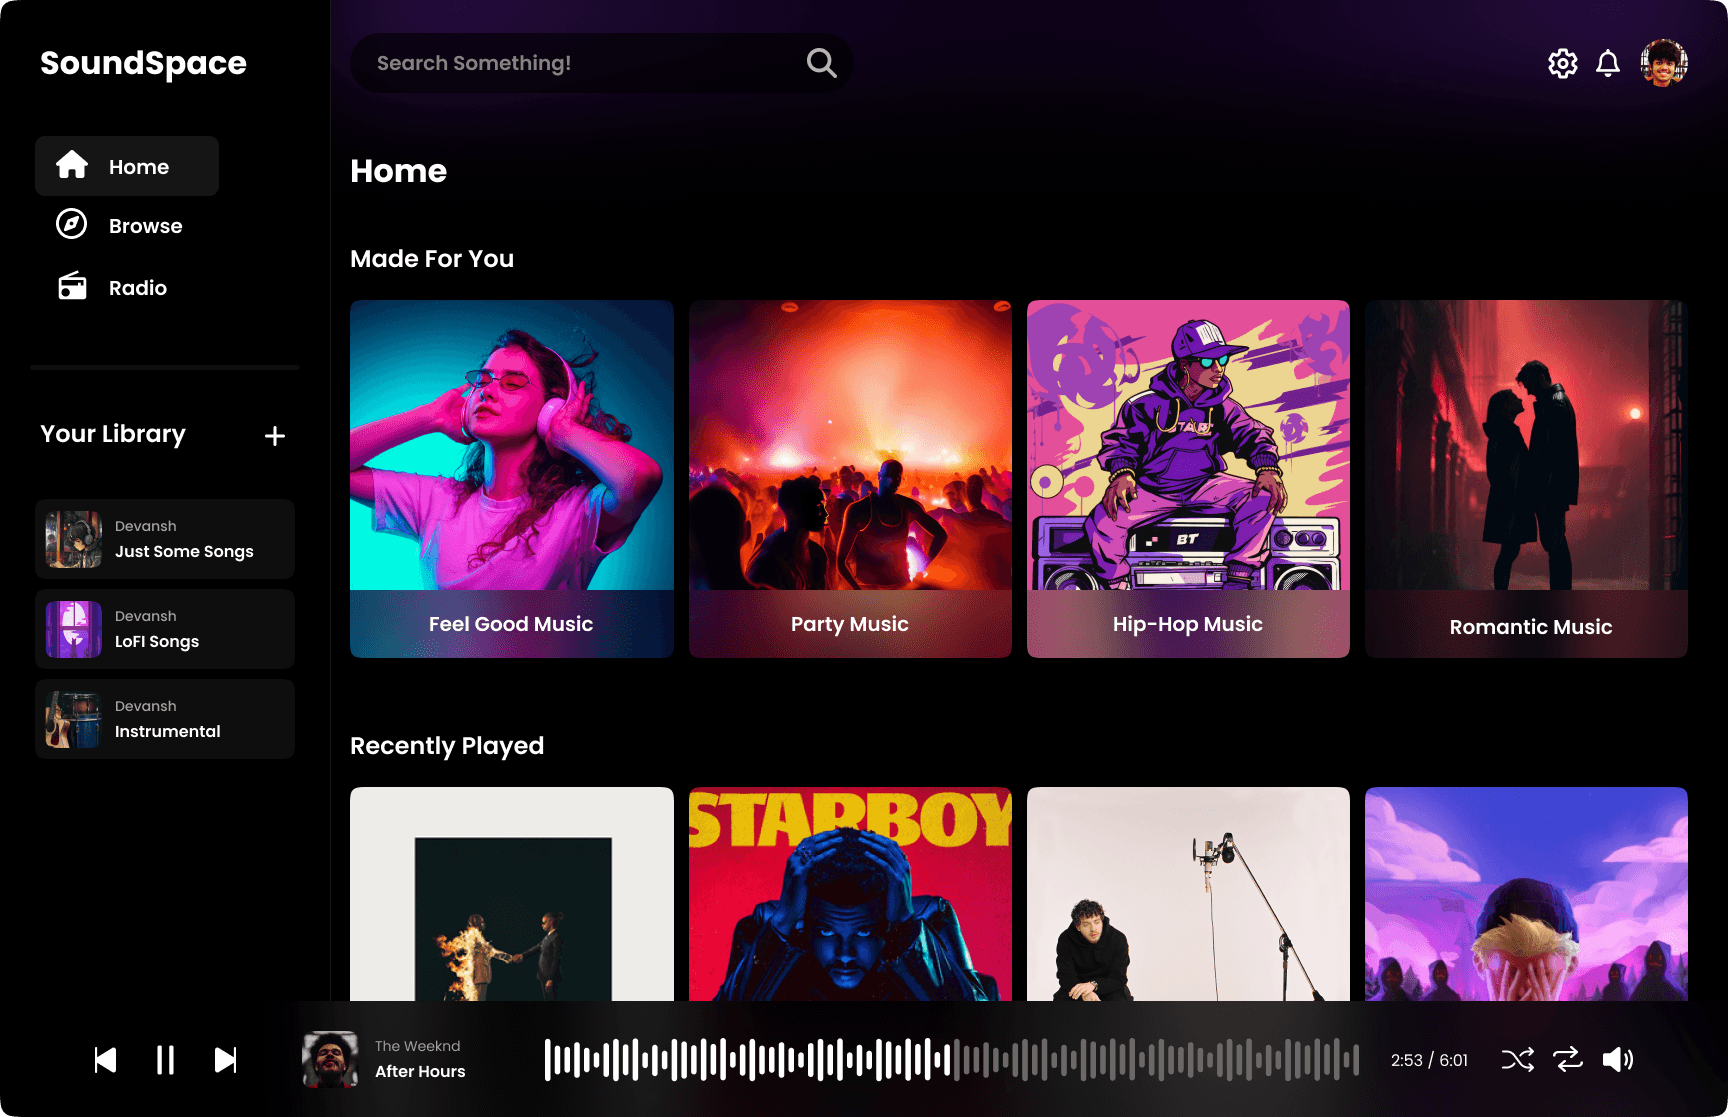Go to Home menu label
1728x1117 pixels.
pos(139,167)
